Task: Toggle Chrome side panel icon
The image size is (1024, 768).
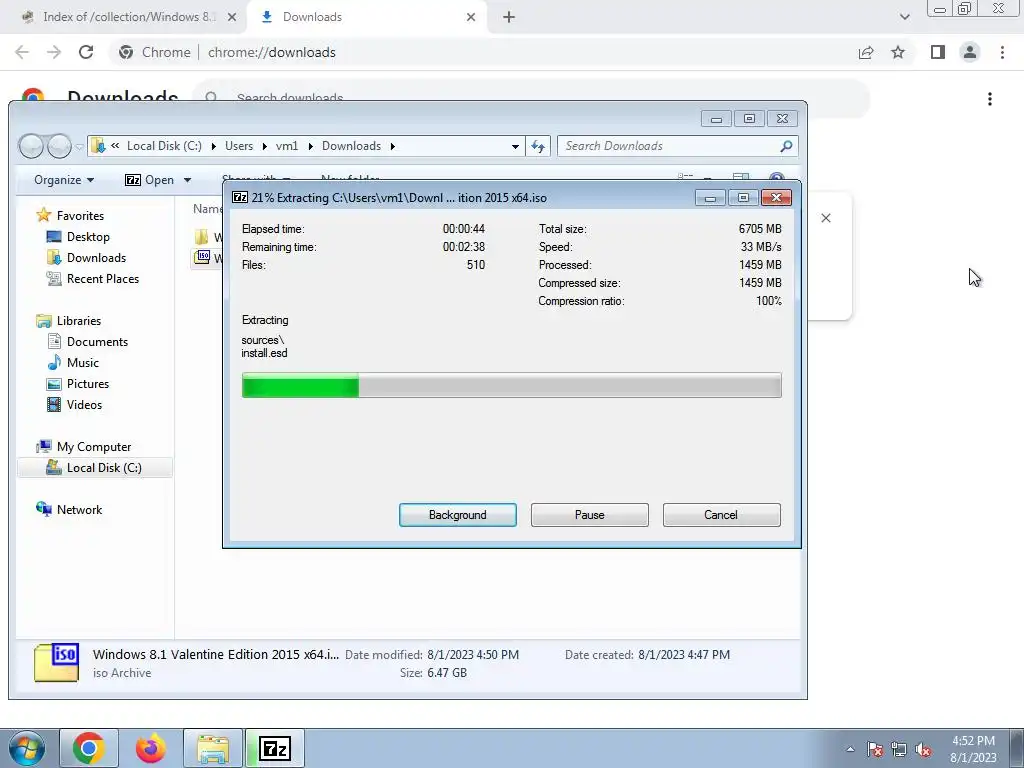Action: click(938, 52)
